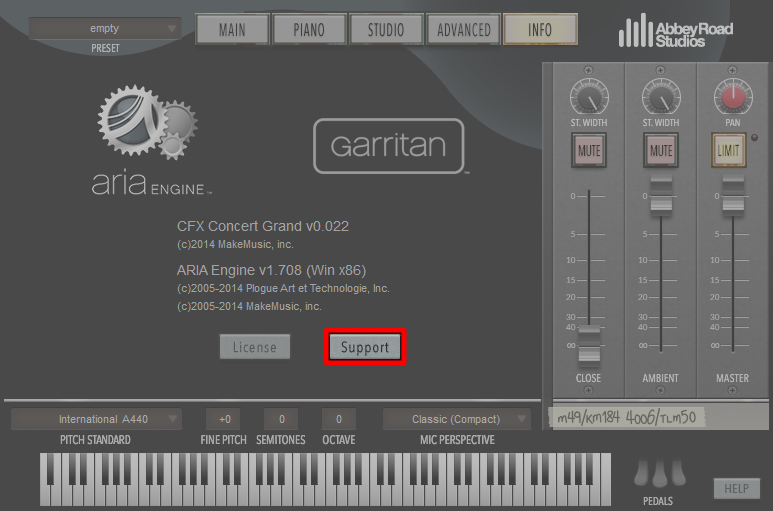The width and height of the screenshot is (773, 511).
Task: Switch to the MAIN tab
Action: click(232, 30)
